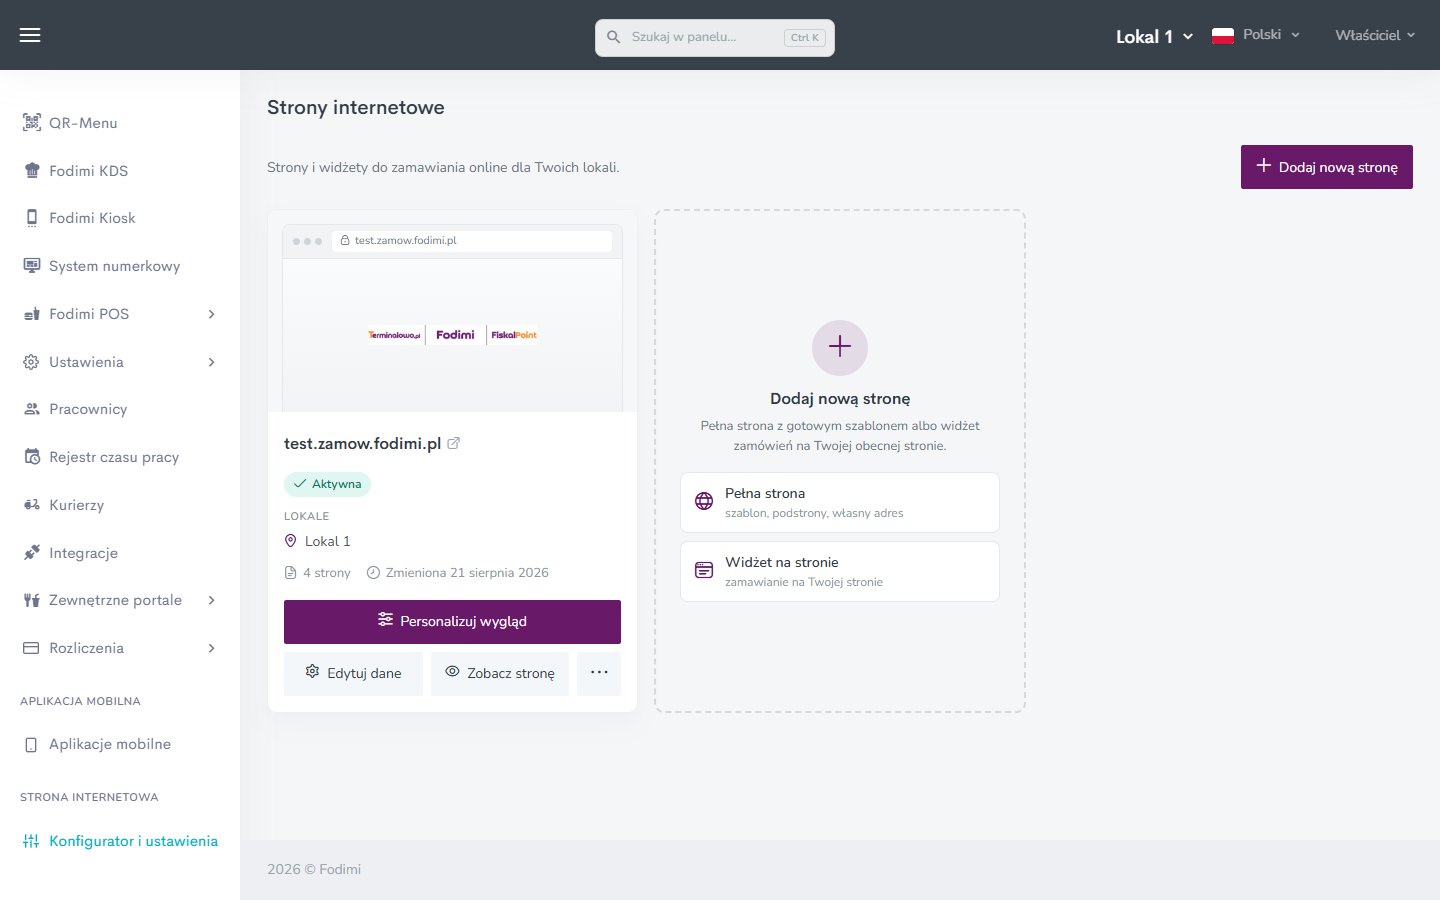Select Konfigurator i ustawienia menu item
Screen dimensions: 1440x900
(x=120, y=841)
